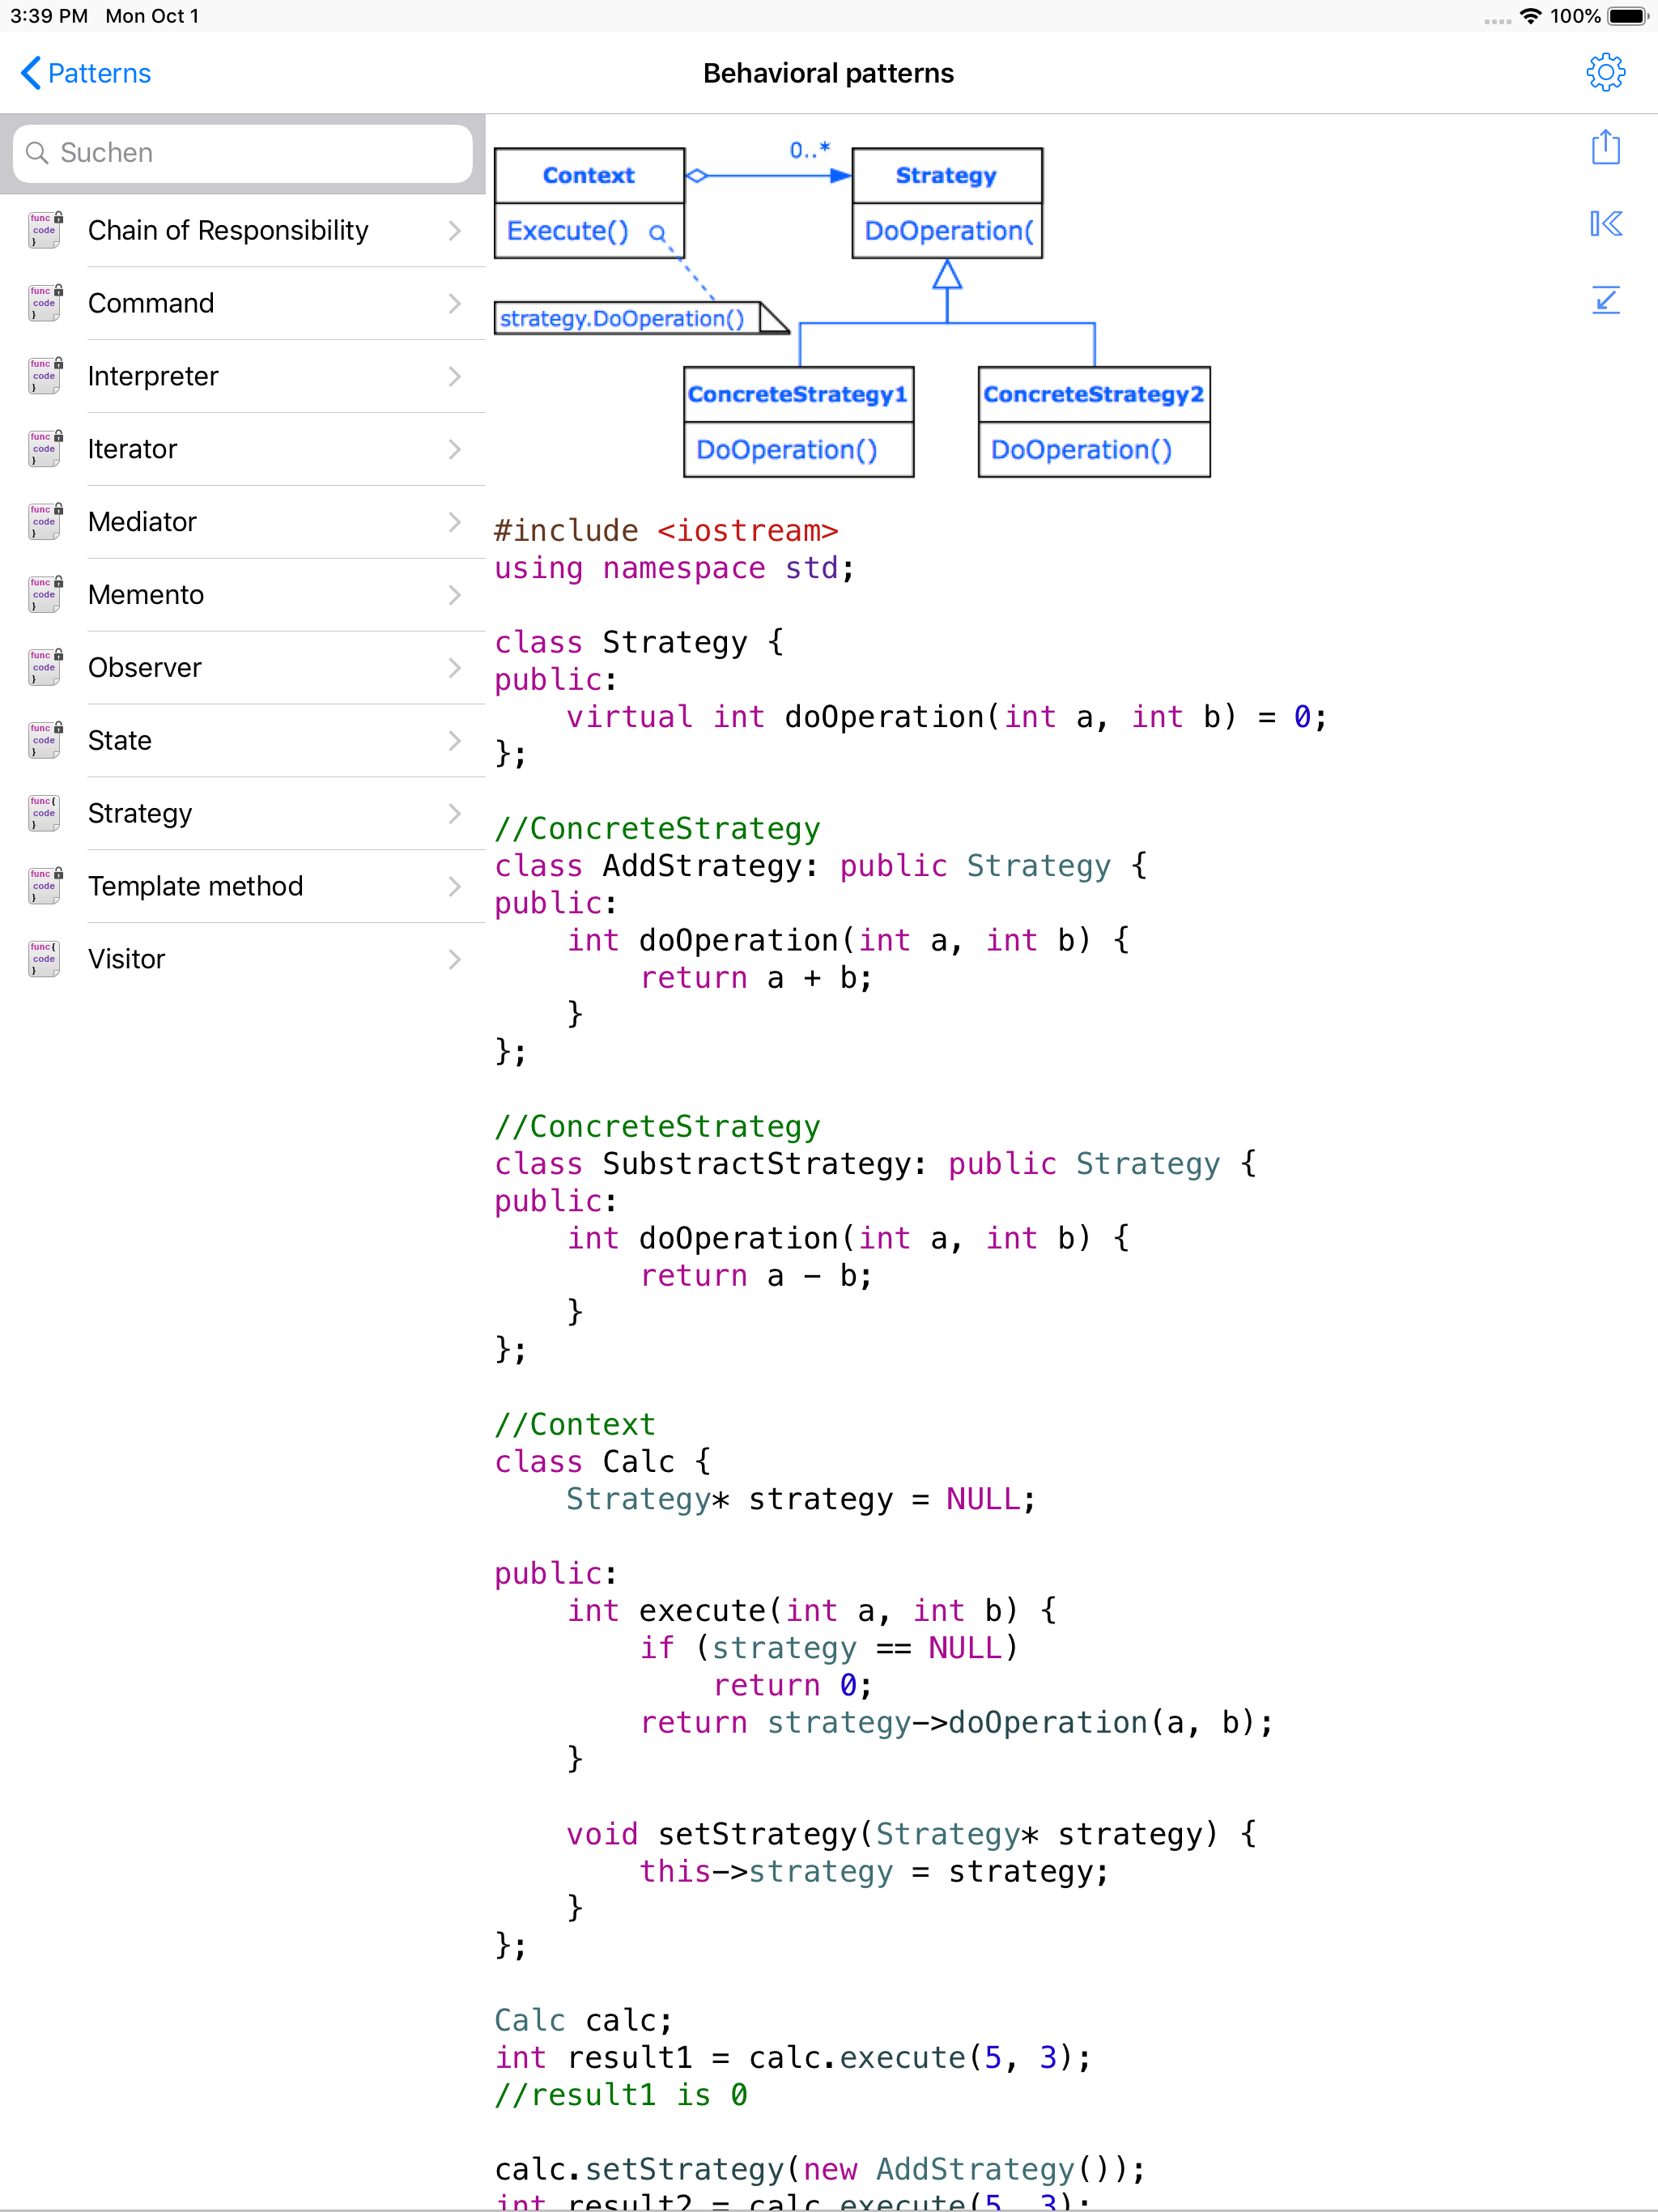Viewport: 1658px width, 2212px height.
Task: Tap the jump-to-start arrow icon
Action: tap(1605, 223)
